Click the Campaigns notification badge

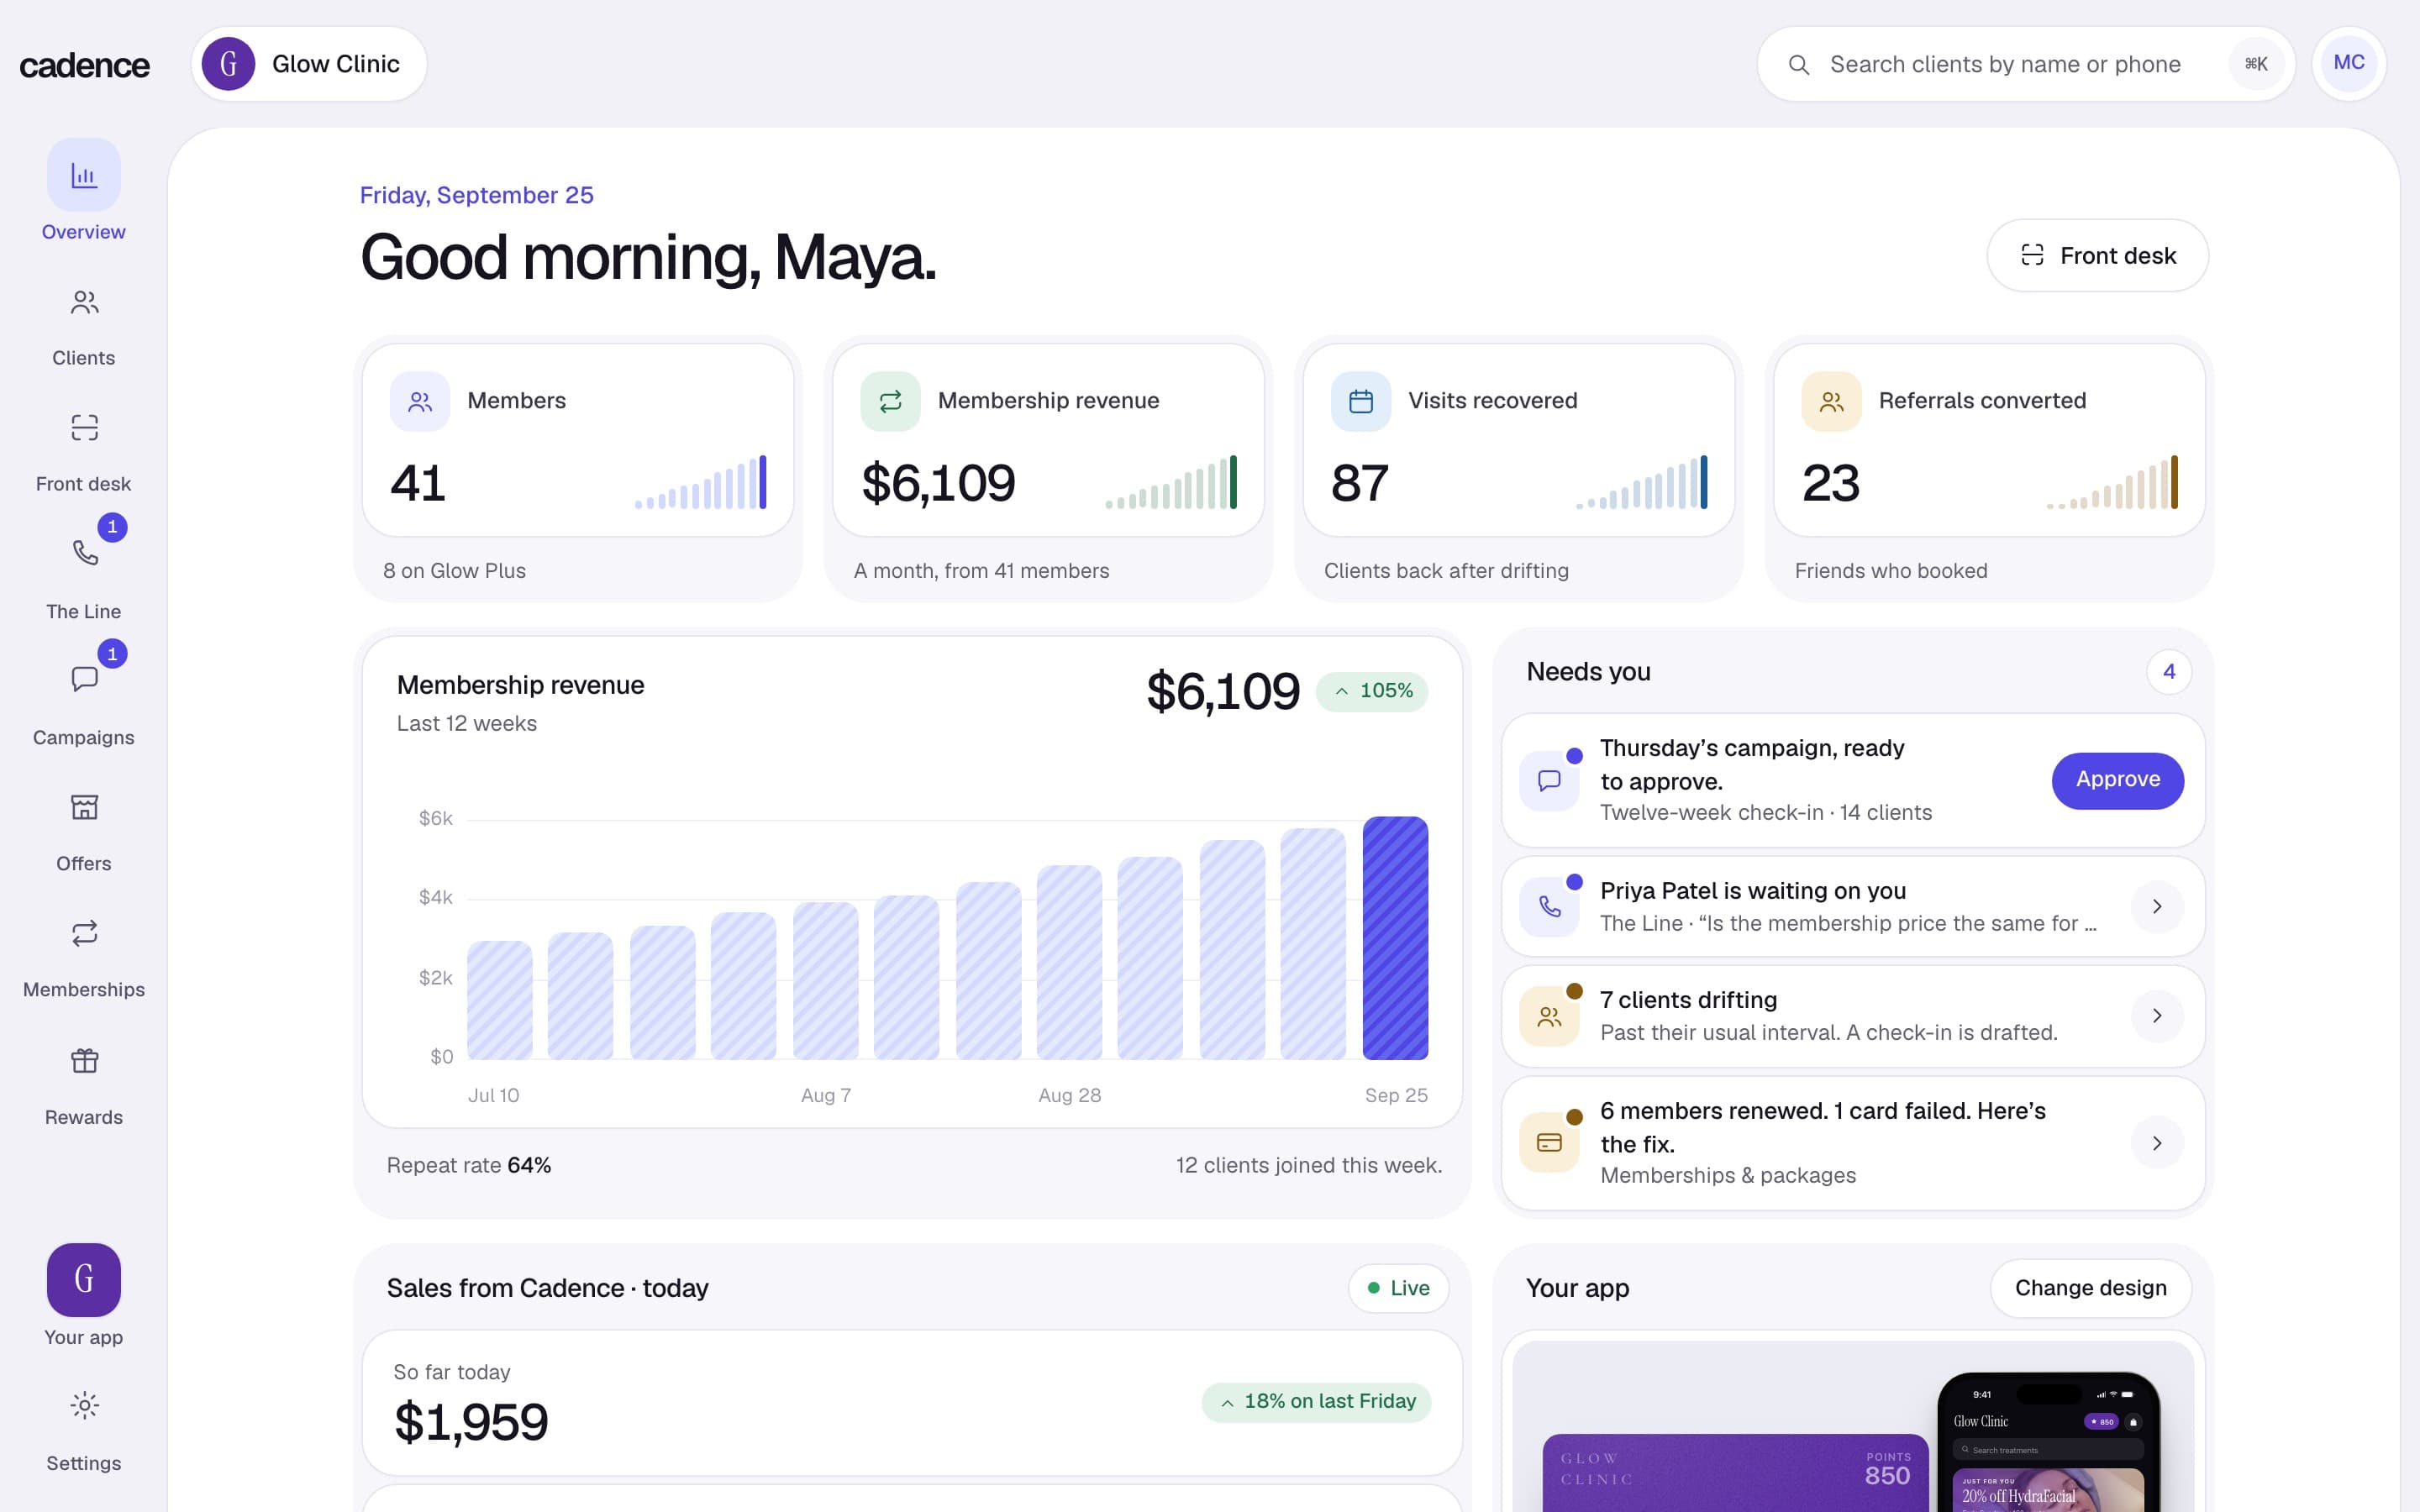[x=112, y=654]
